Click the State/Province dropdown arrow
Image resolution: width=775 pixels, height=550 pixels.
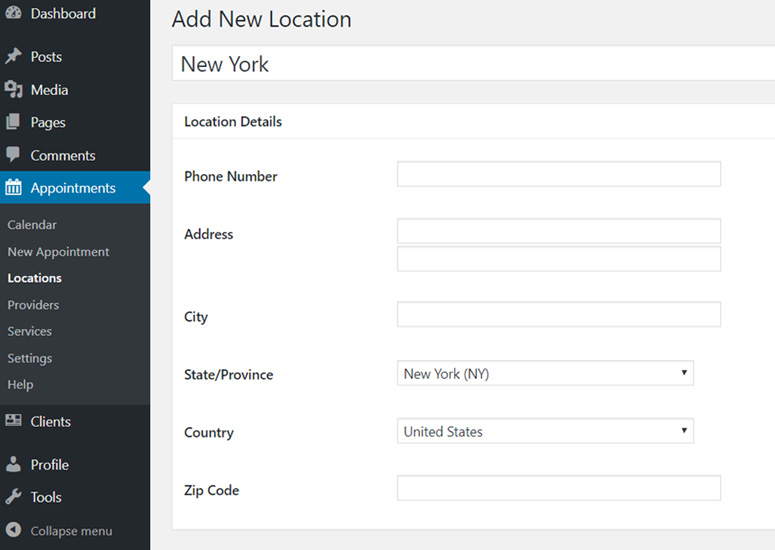tap(684, 373)
